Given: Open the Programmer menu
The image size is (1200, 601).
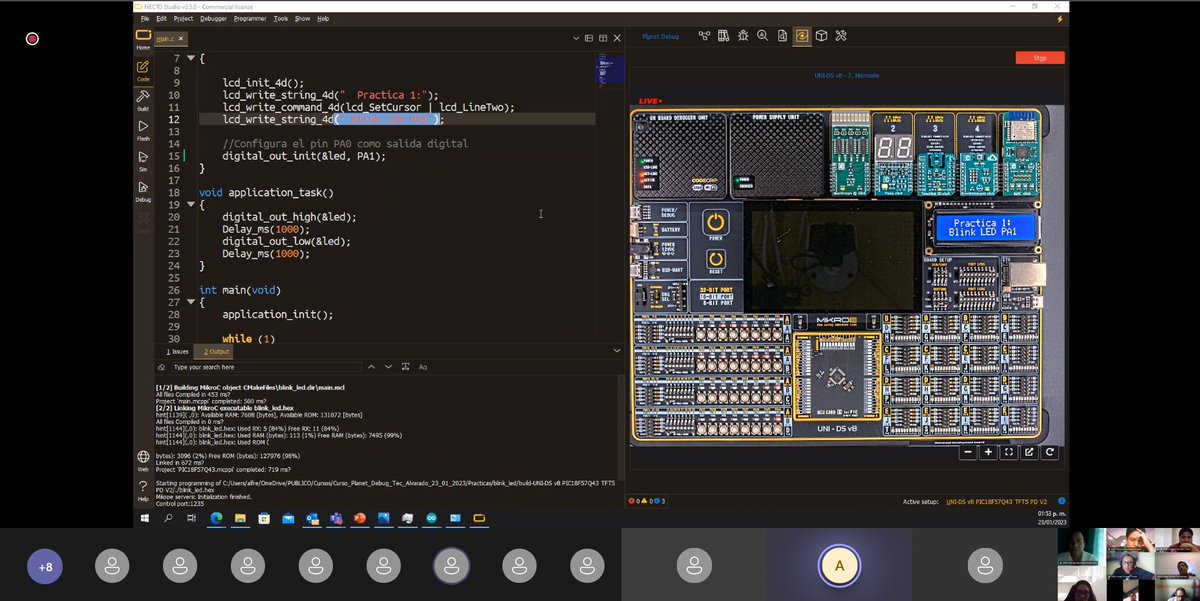Looking at the screenshot, I should [250, 18].
